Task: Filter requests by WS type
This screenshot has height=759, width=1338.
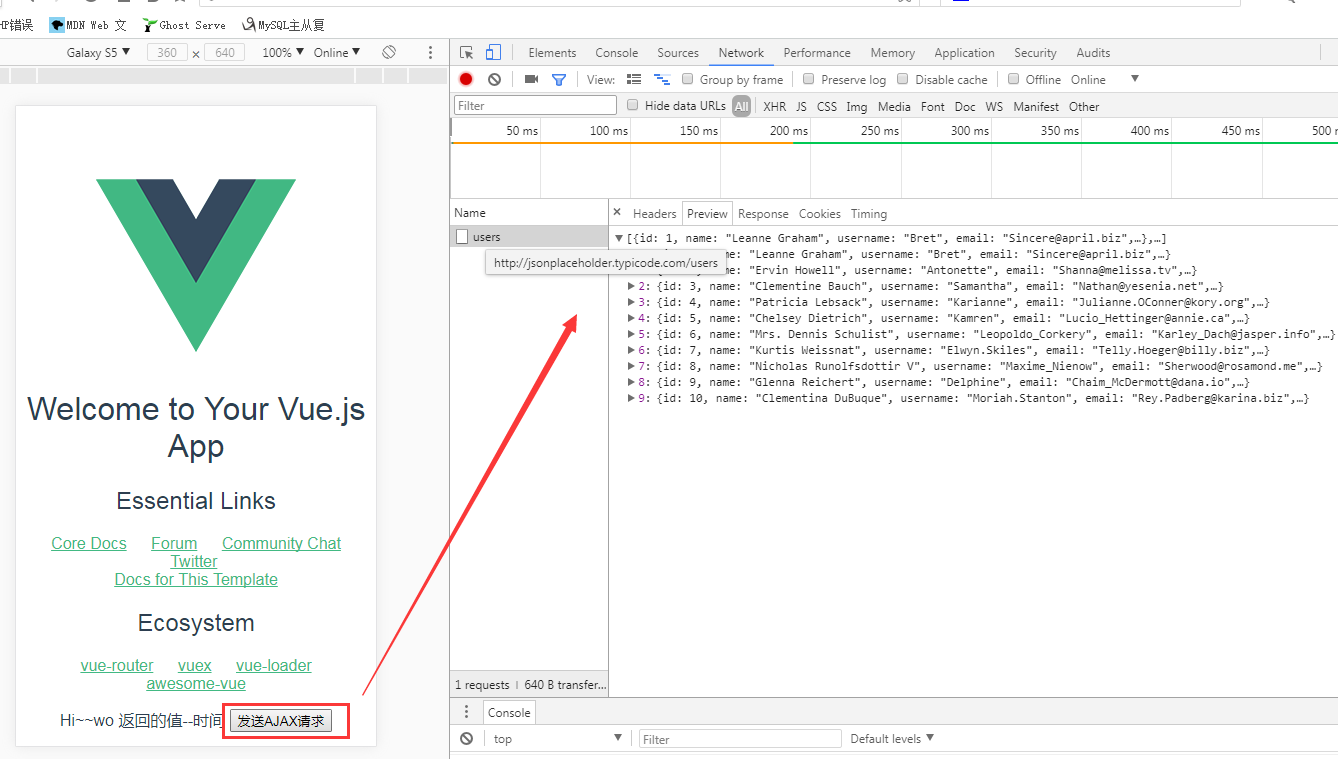Action: (994, 106)
